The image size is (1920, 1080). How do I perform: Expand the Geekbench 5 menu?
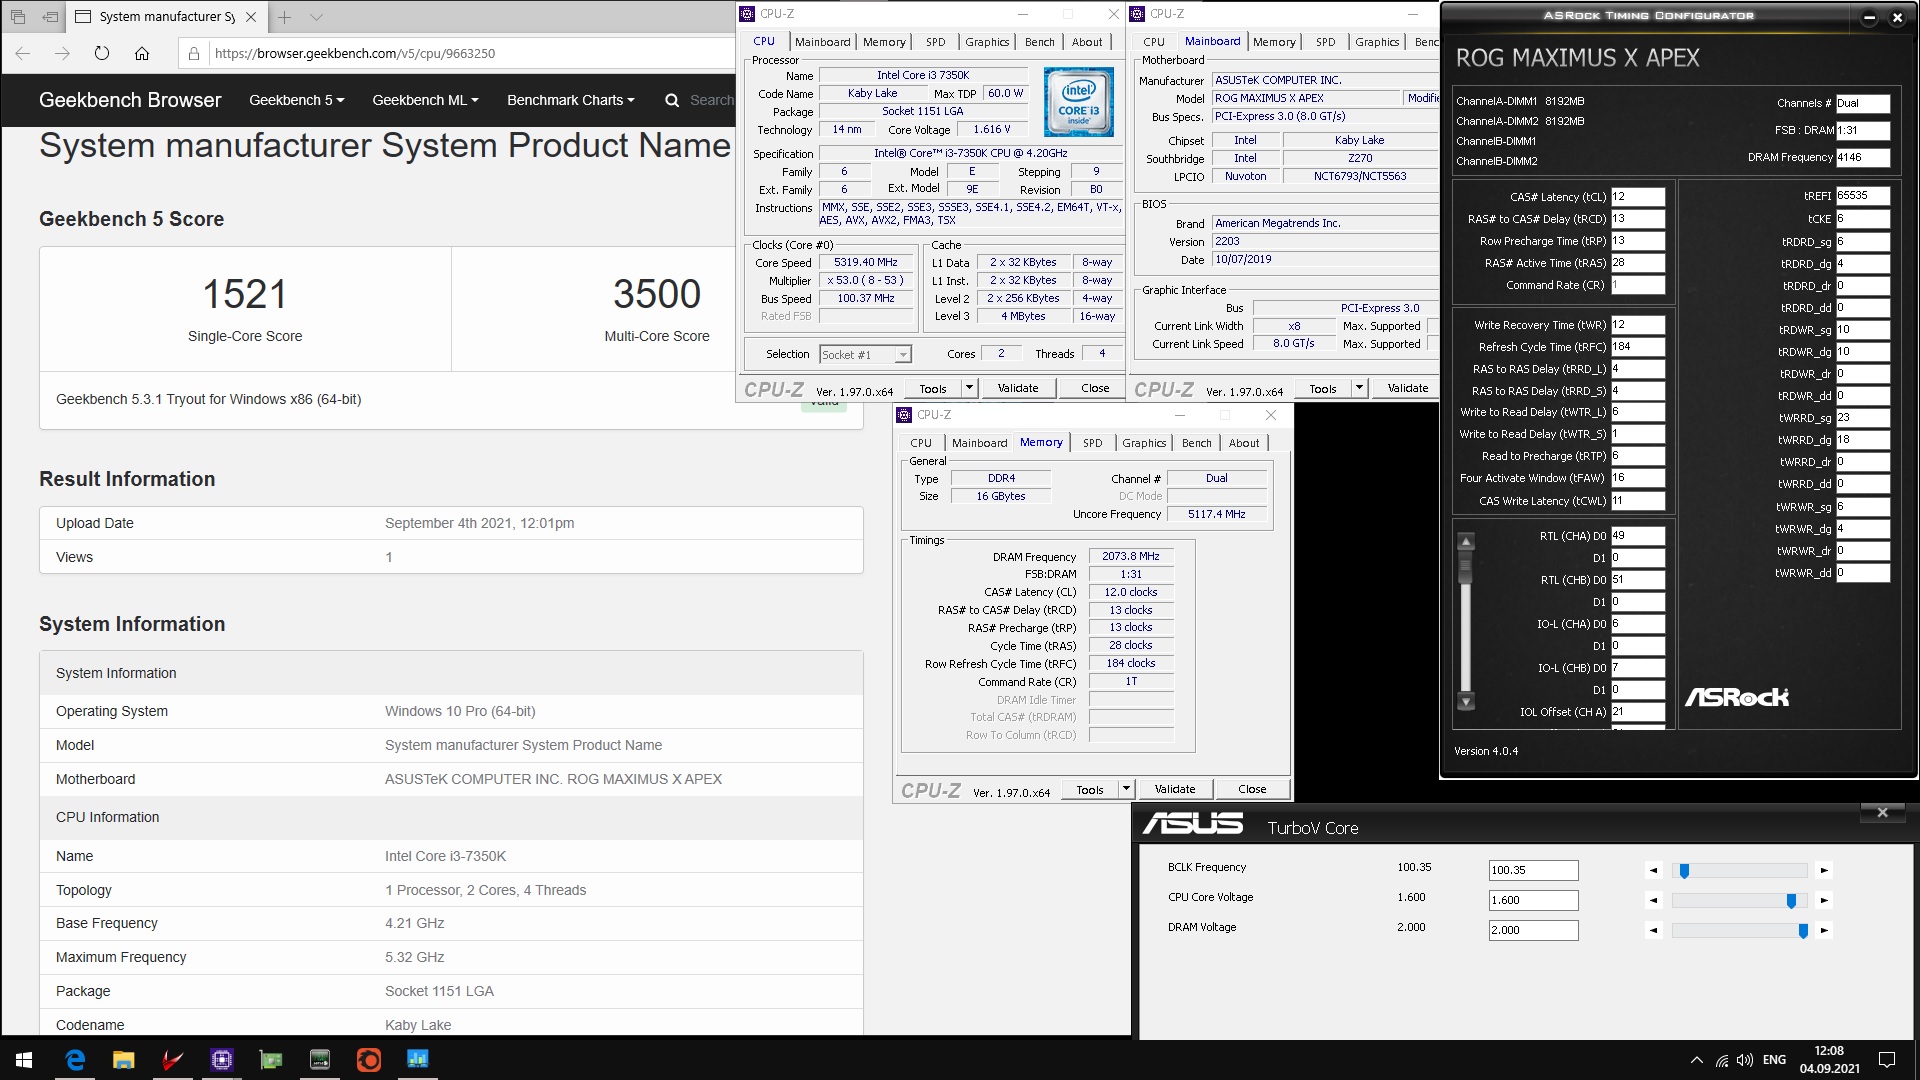point(296,100)
